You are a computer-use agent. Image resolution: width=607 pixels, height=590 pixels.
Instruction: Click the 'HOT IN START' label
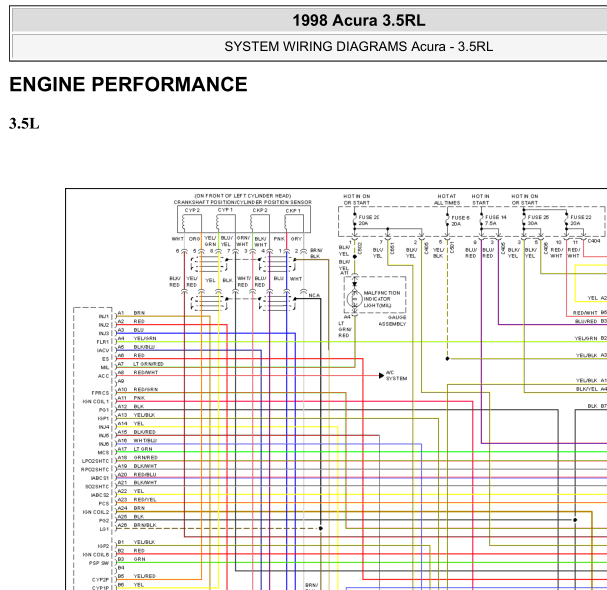coord(480,199)
